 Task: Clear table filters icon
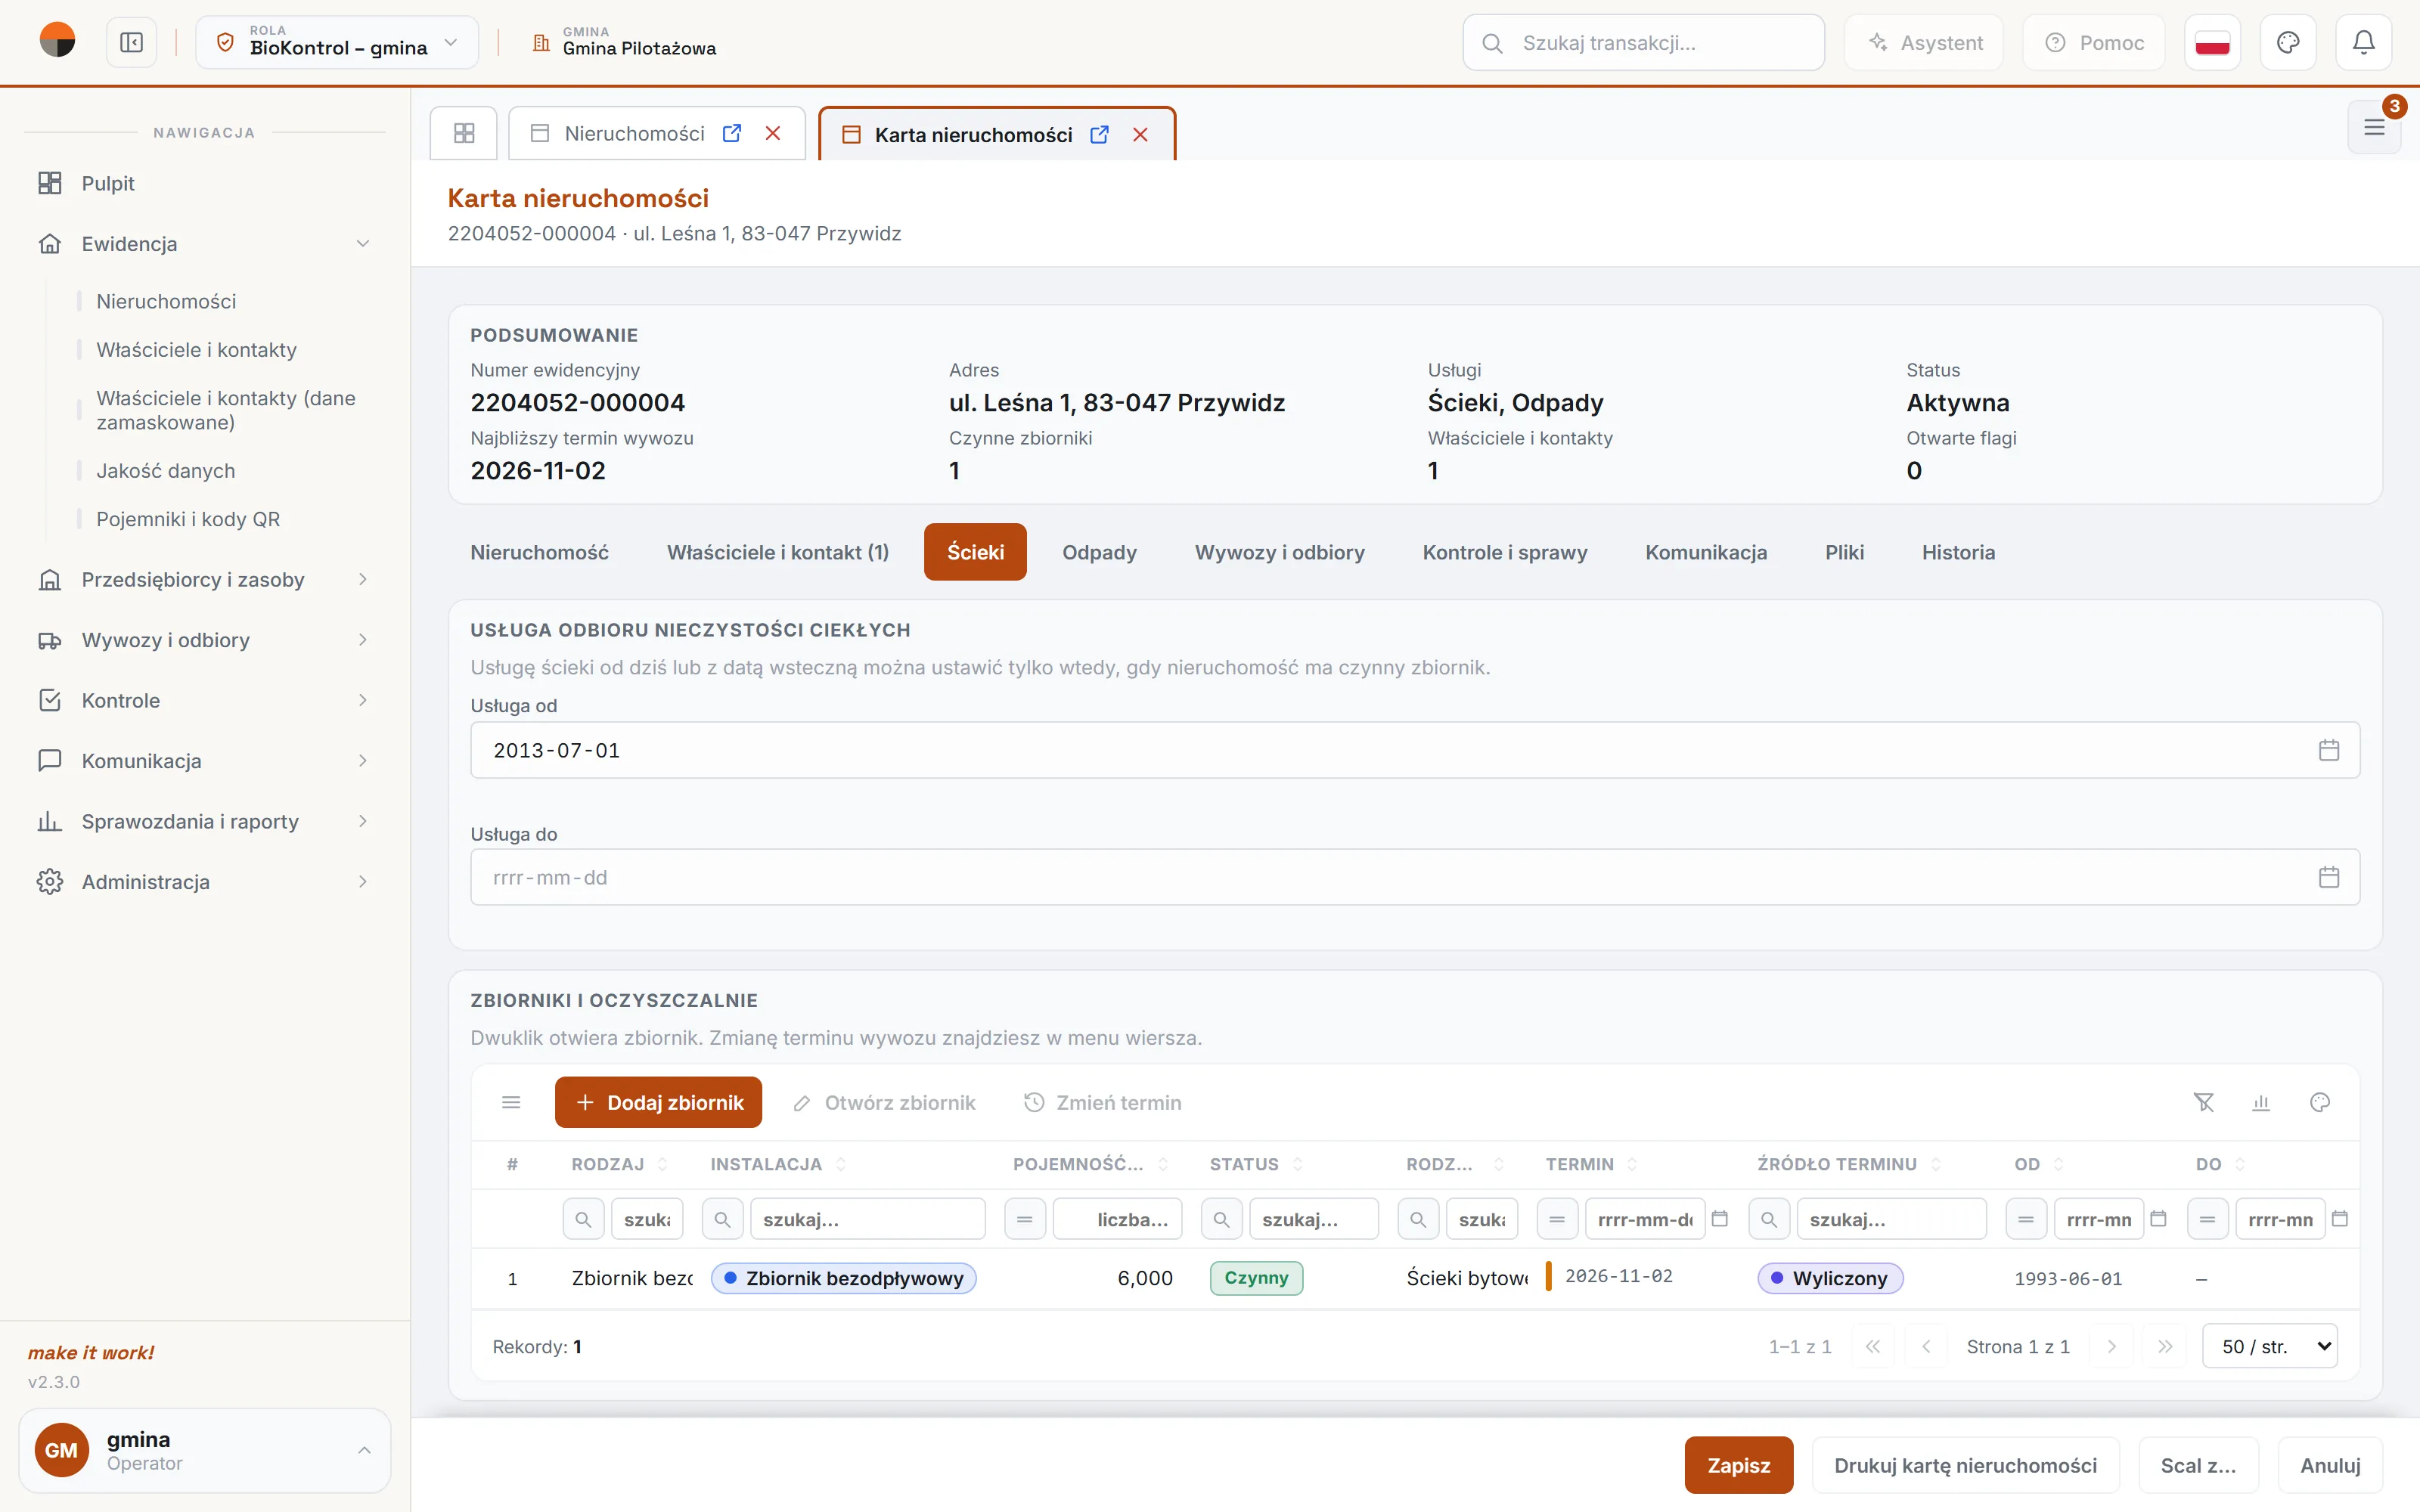[x=2203, y=1102]
